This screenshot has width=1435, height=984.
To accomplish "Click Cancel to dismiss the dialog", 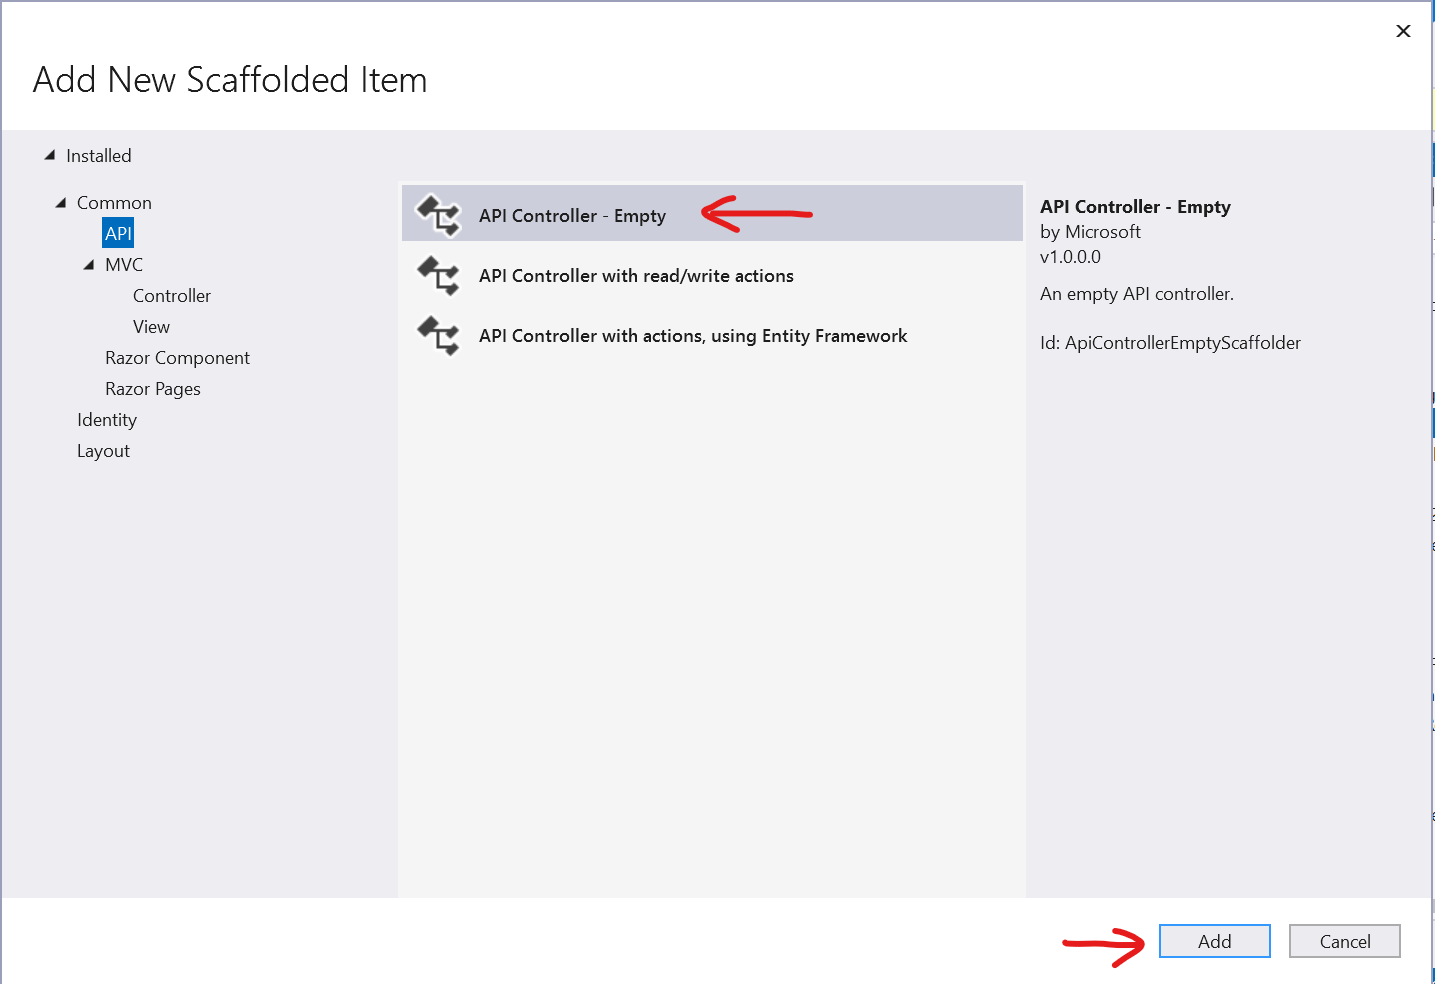I will click(1344, 941).
